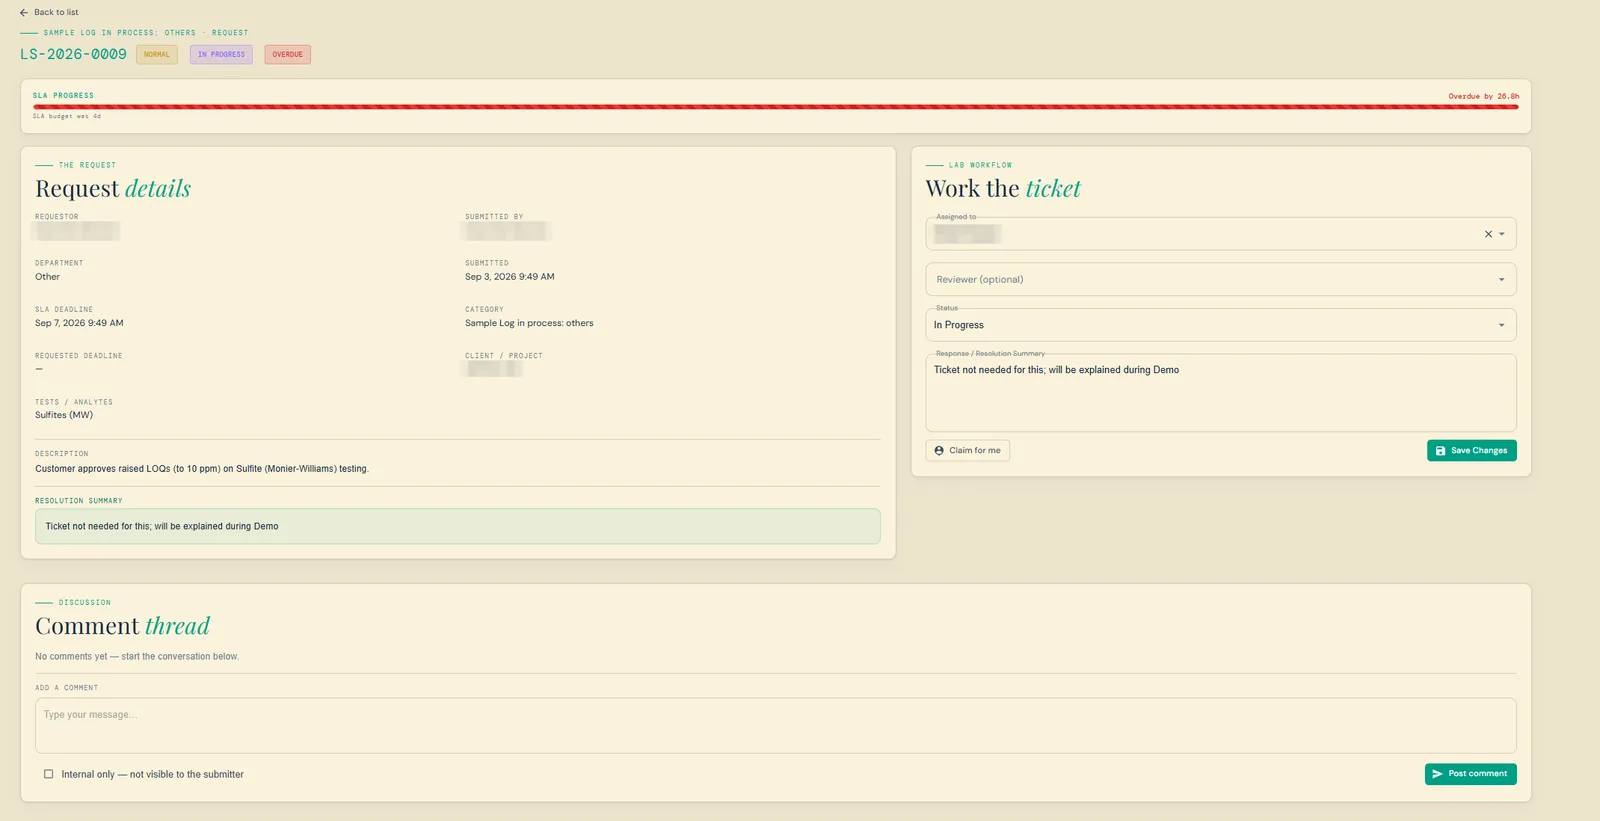The width and height of the screenshot is (1600, 821).
Task: Click the Overdue by 26.8h text
Action: [1483, 96]
